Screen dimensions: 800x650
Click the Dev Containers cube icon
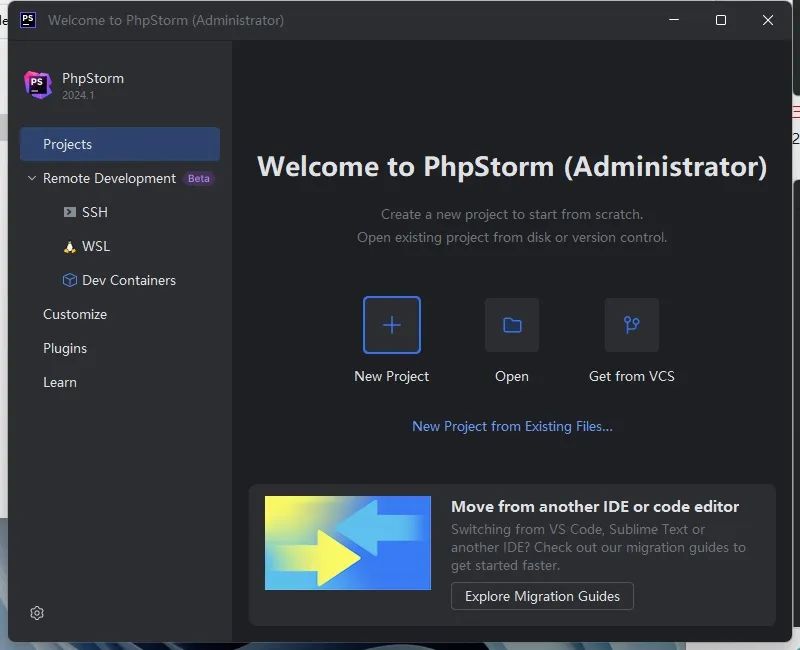click(69, 280)
